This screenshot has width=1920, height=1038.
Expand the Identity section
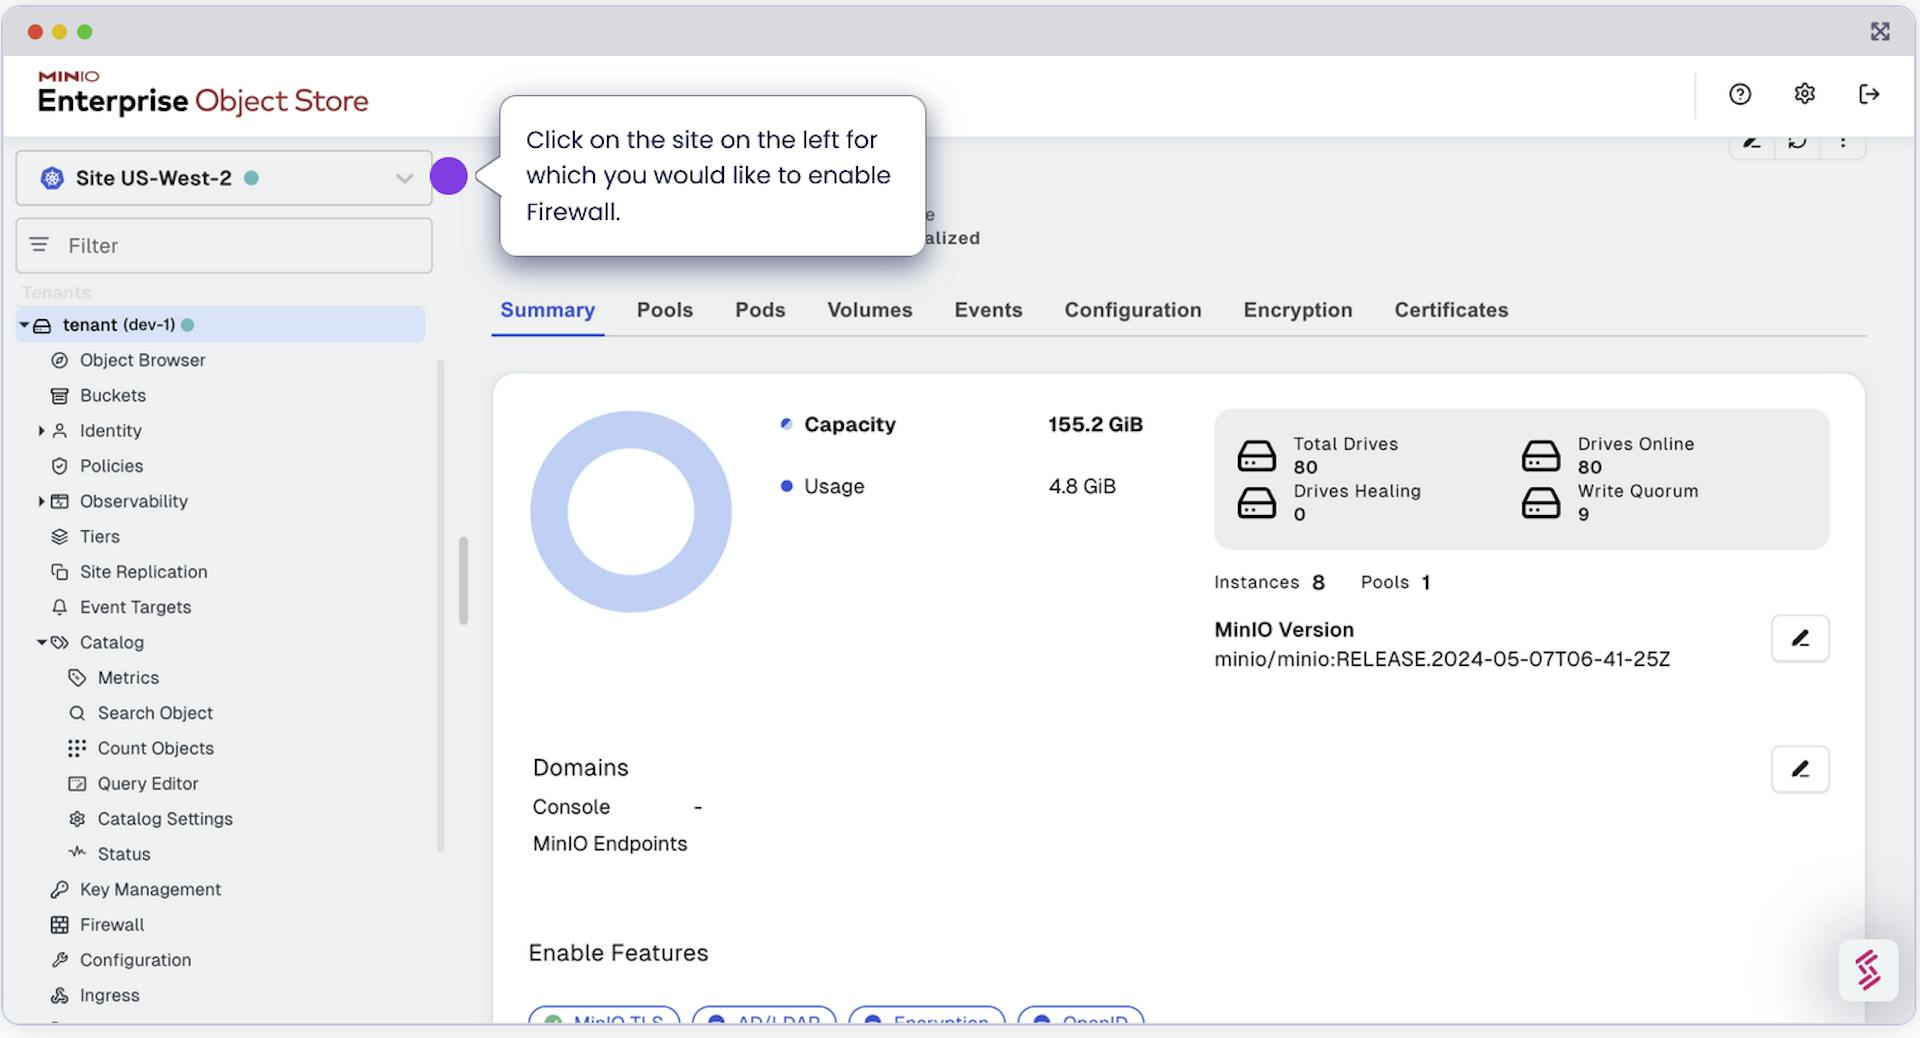tap(41, 431)
